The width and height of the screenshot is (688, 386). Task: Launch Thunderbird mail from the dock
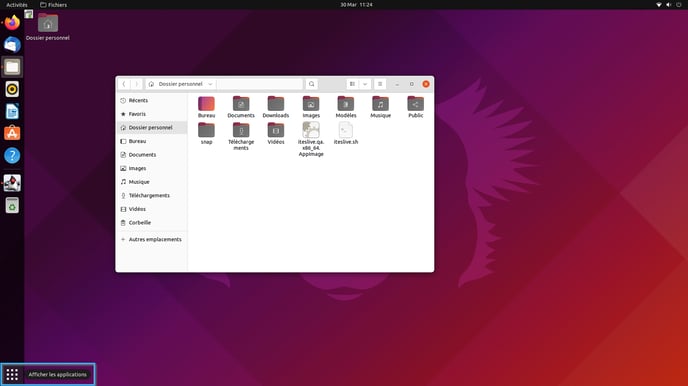coord(12,45)
